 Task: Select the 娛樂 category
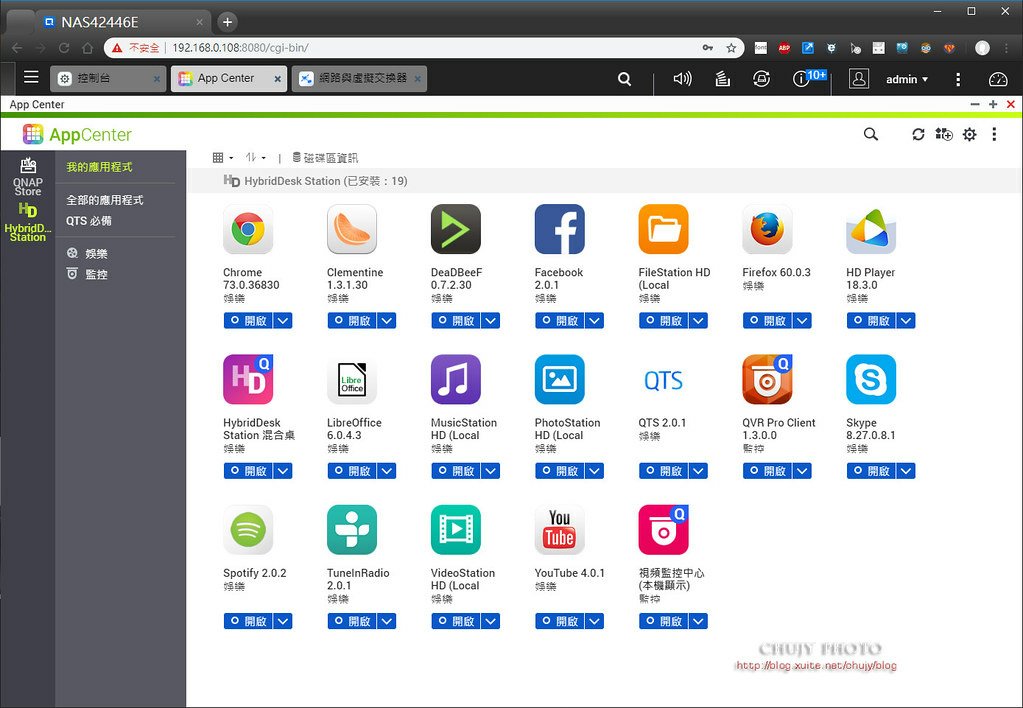tap(87, 253)
